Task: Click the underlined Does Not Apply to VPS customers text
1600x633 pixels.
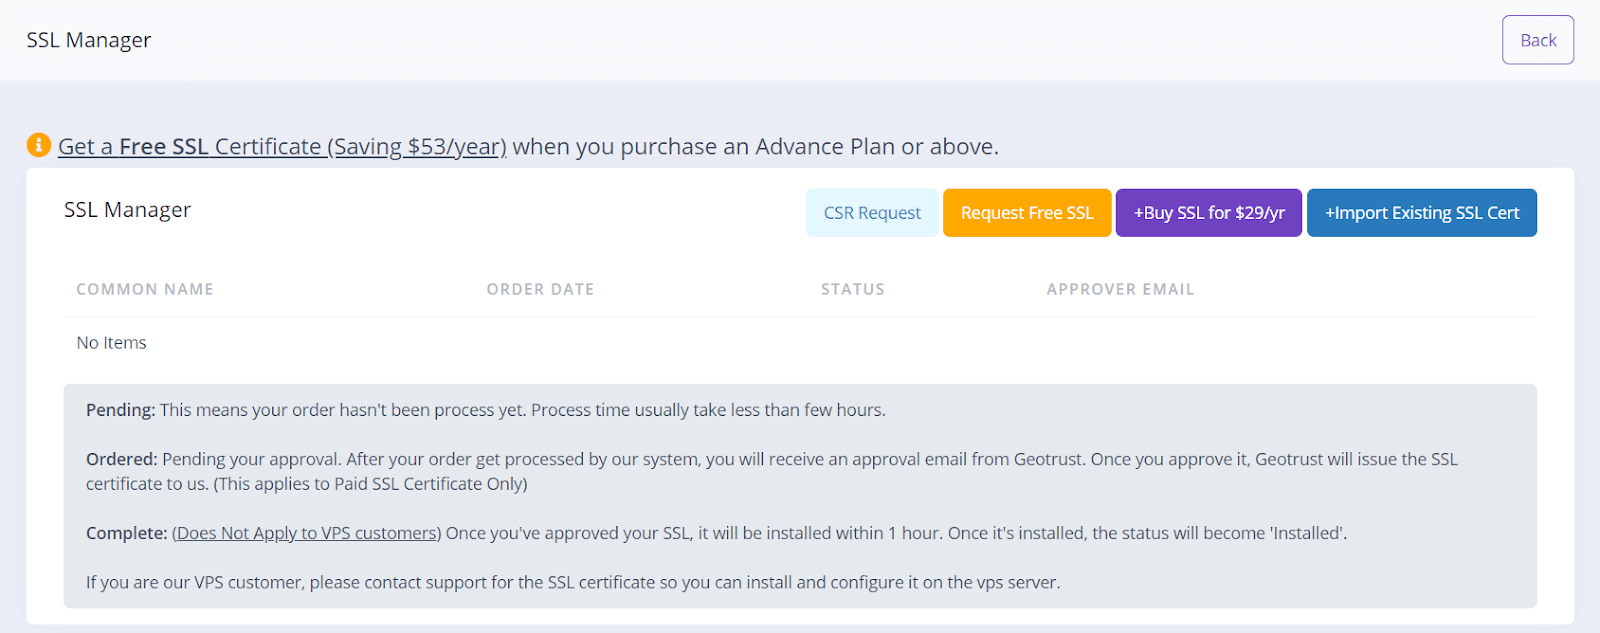Action: (x=307, y=533)
